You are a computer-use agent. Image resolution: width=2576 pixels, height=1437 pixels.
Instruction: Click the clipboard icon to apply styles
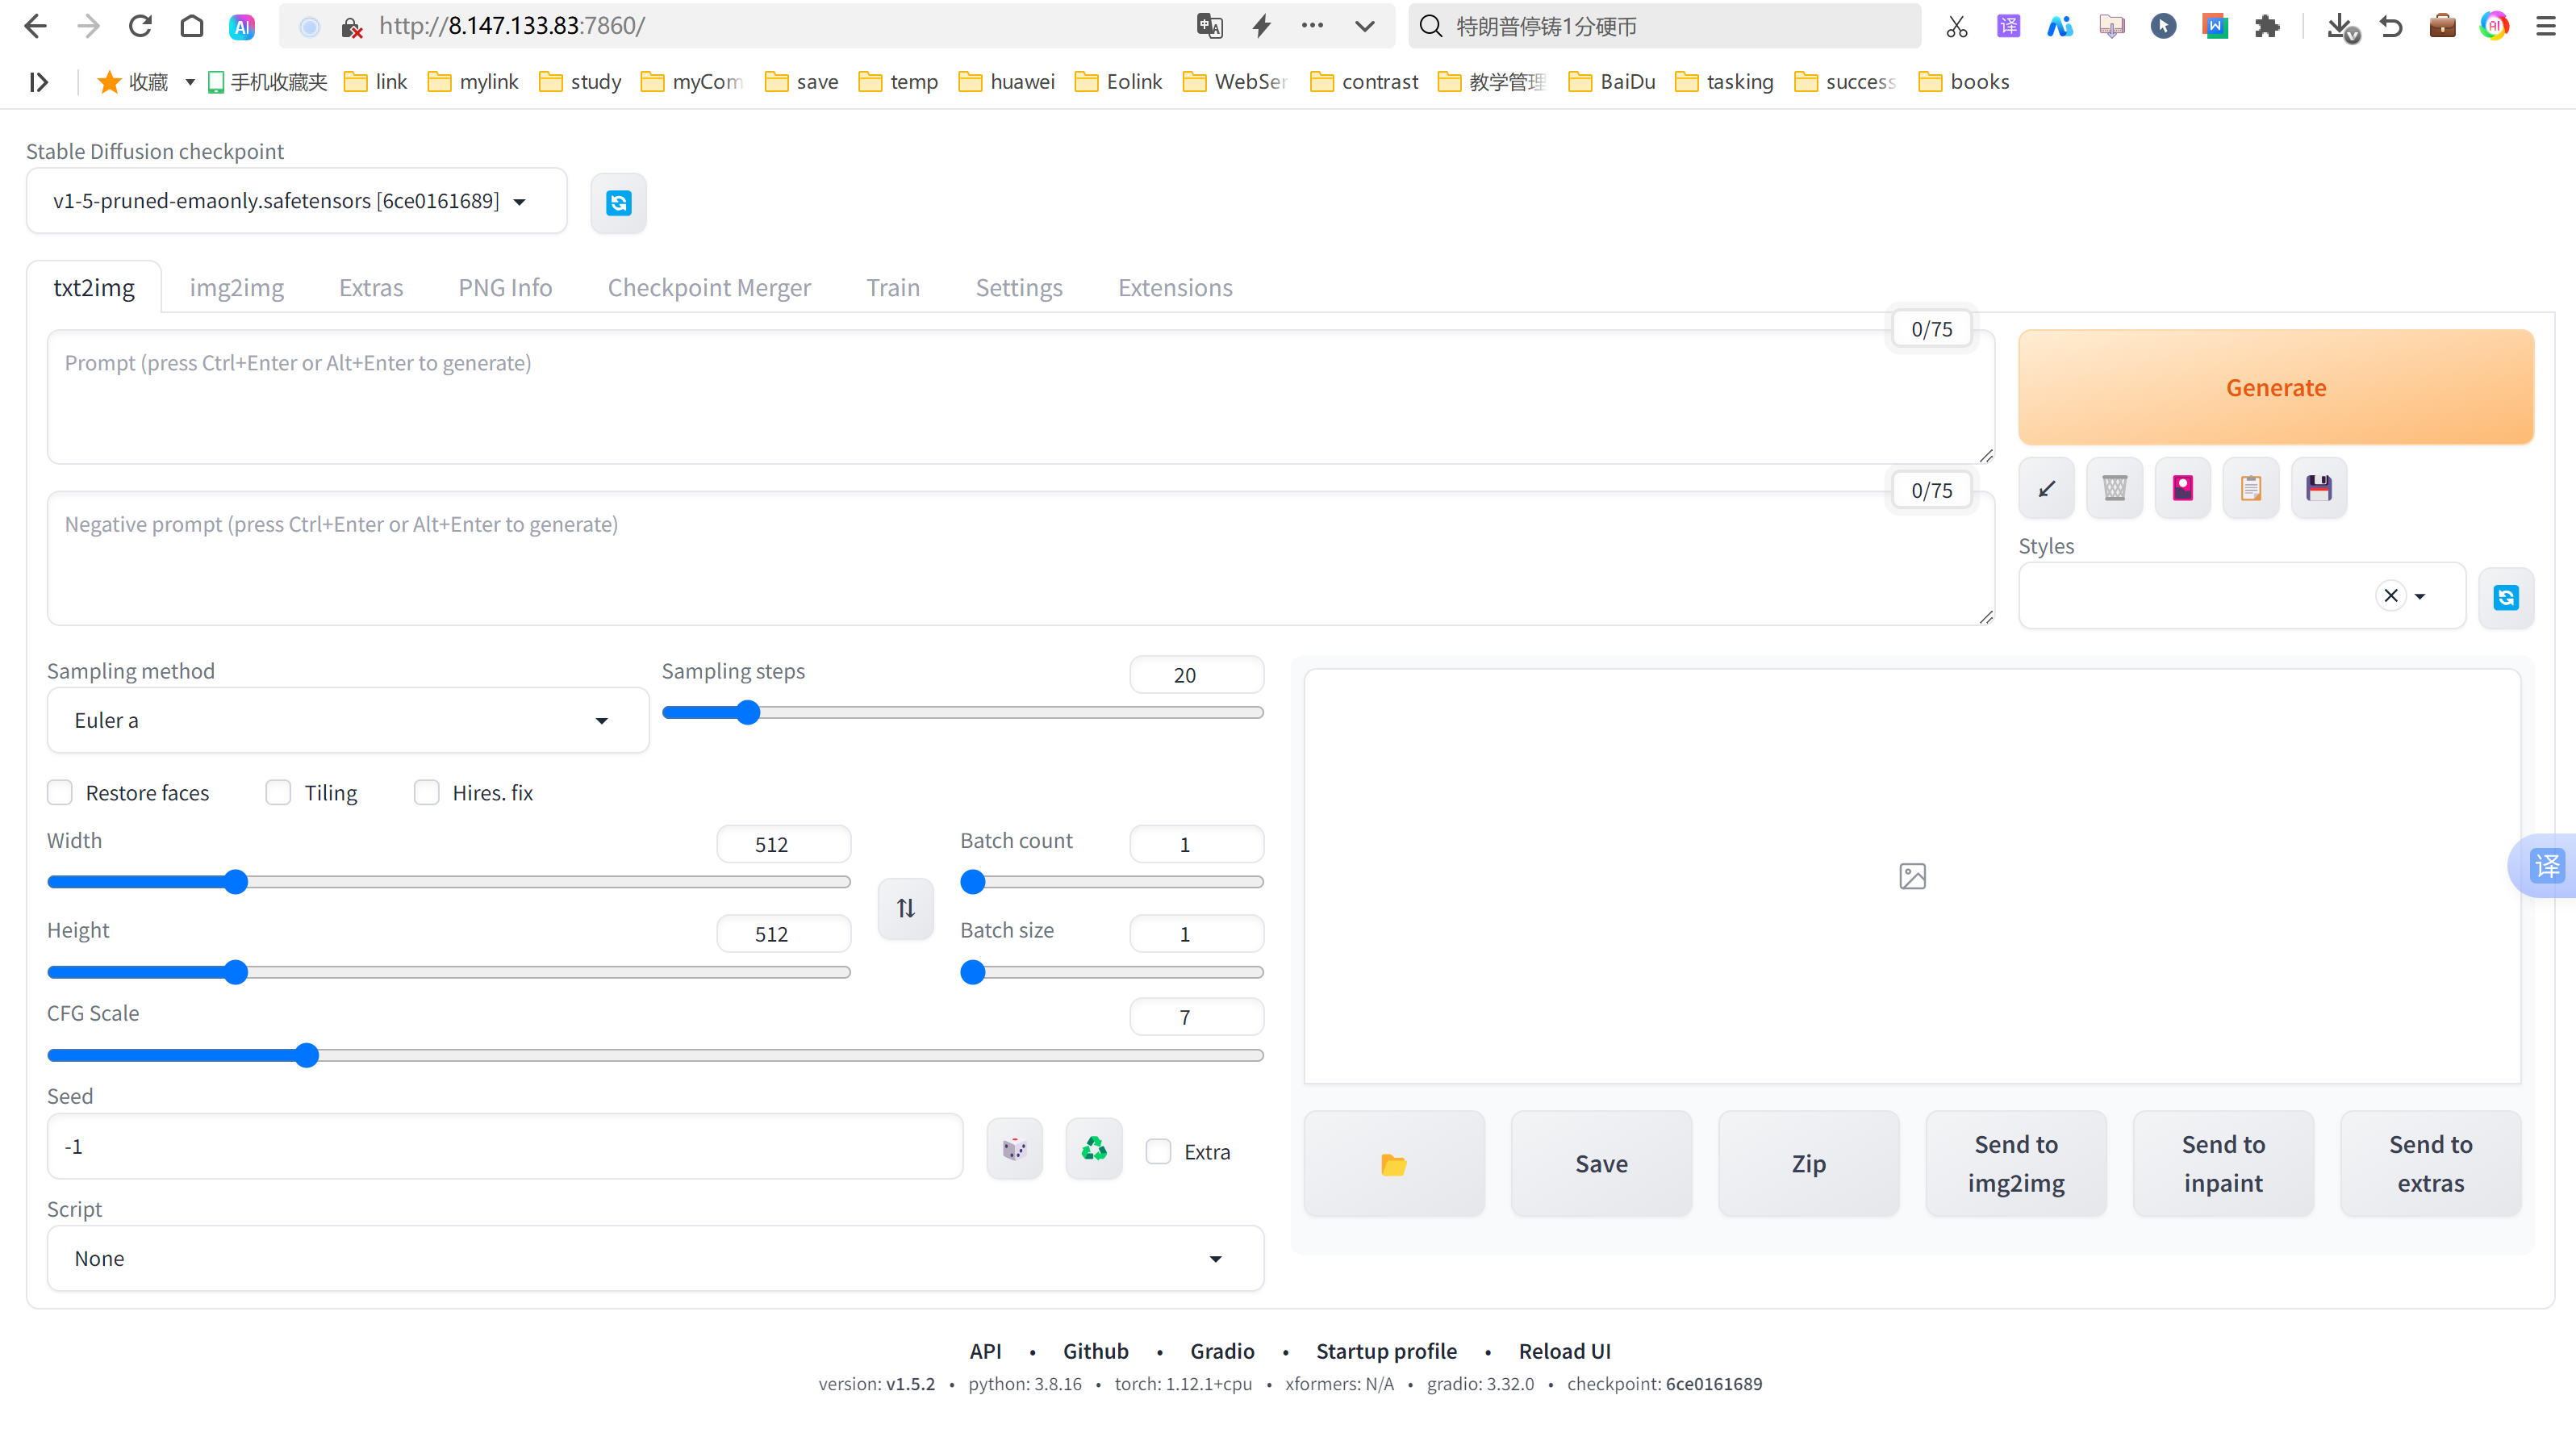tap(2250, 488)
